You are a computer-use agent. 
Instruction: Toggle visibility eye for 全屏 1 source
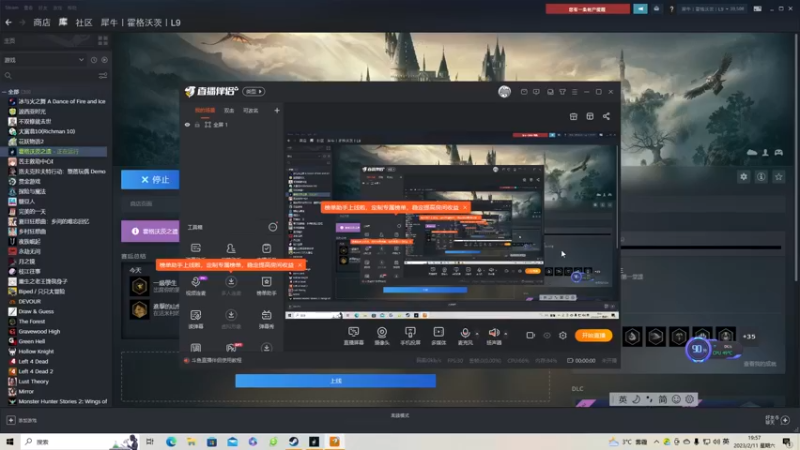(187, 124)
